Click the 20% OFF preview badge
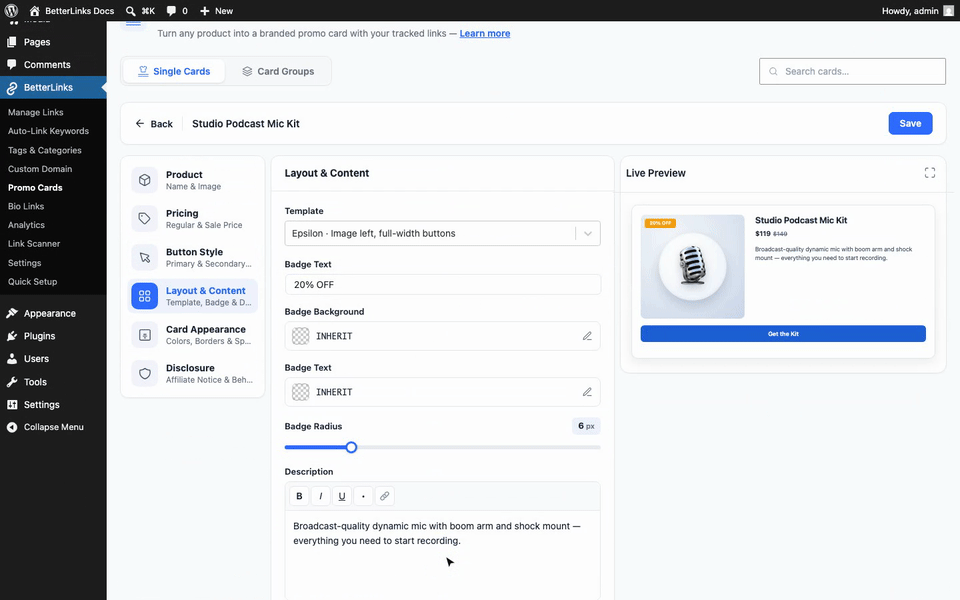The height and width of the screenshot is (600, 960). tap(660, 223)
